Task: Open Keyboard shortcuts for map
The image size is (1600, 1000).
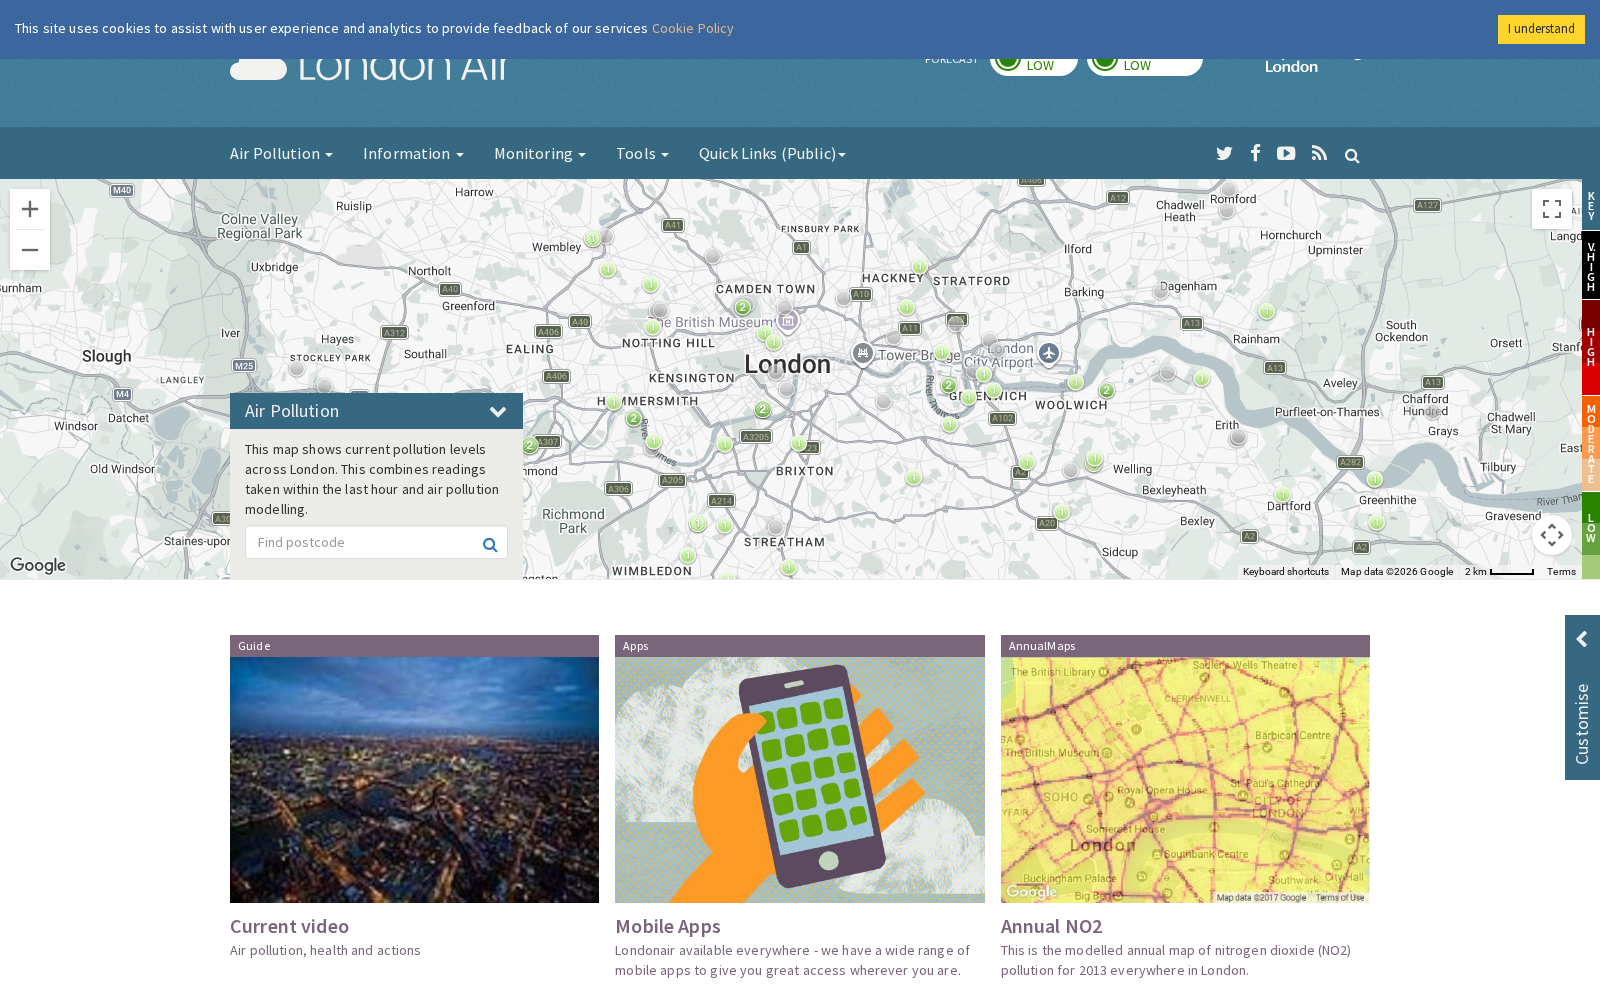Action: click(x=1286, y=572)
